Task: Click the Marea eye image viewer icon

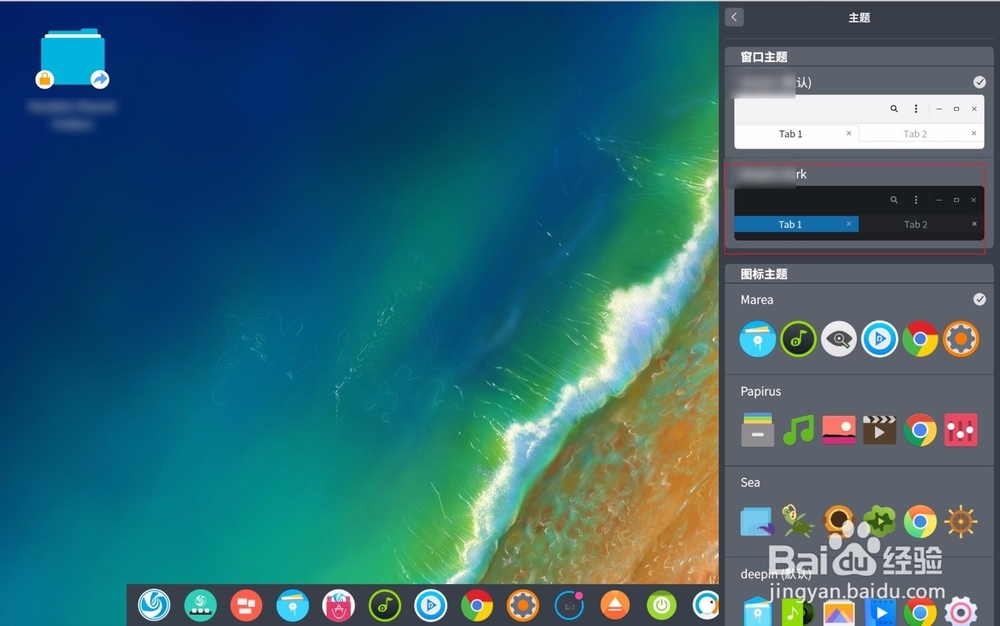Action: coord(839,338)
